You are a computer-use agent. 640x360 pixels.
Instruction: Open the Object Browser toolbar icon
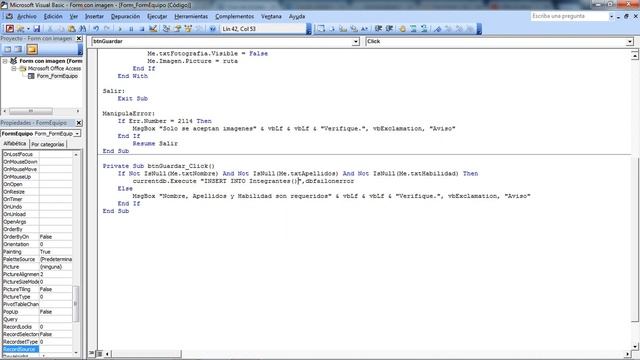click(x=188, y=29)
